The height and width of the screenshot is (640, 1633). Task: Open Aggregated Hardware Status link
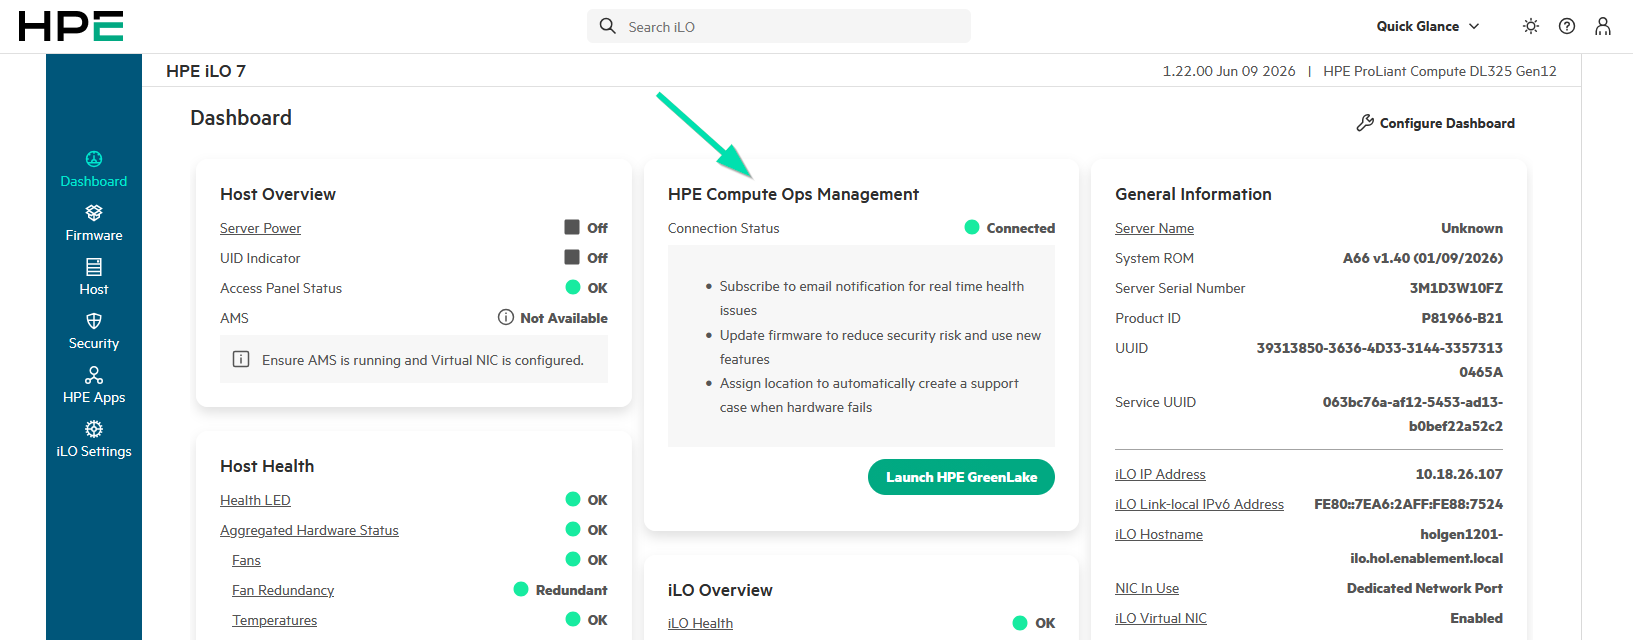point(309,530)
